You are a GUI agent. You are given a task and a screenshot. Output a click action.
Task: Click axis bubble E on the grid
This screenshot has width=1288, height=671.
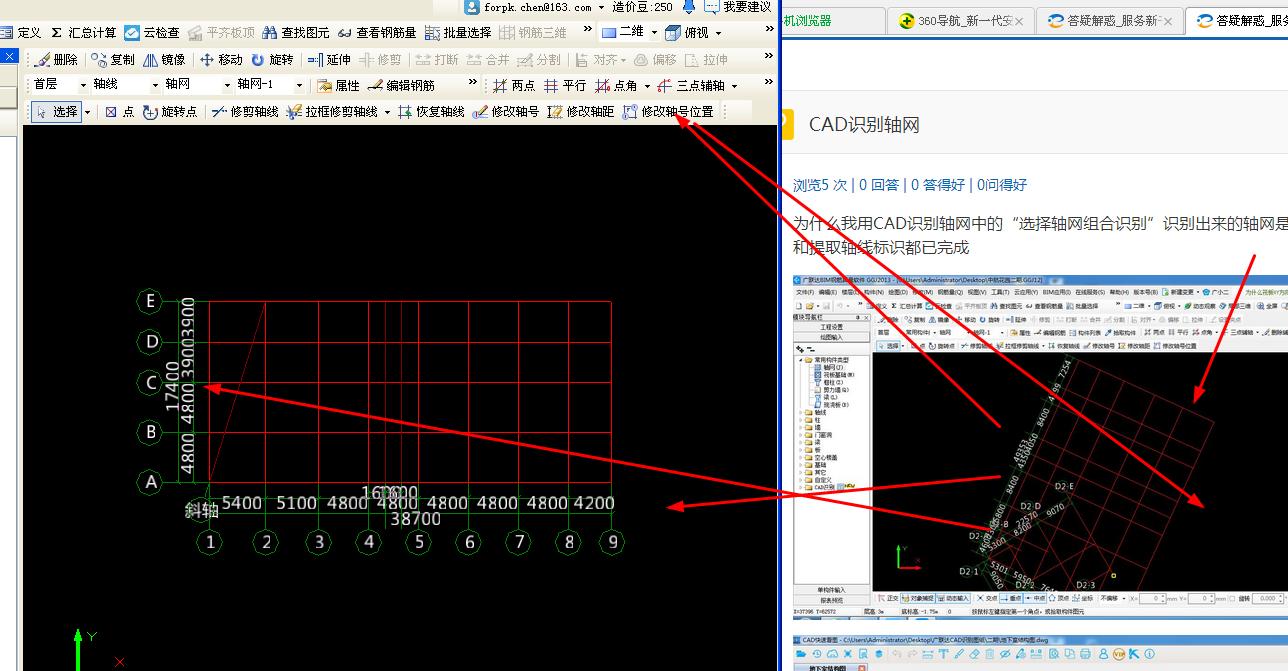pyautogui.click(x=151, y=300)
